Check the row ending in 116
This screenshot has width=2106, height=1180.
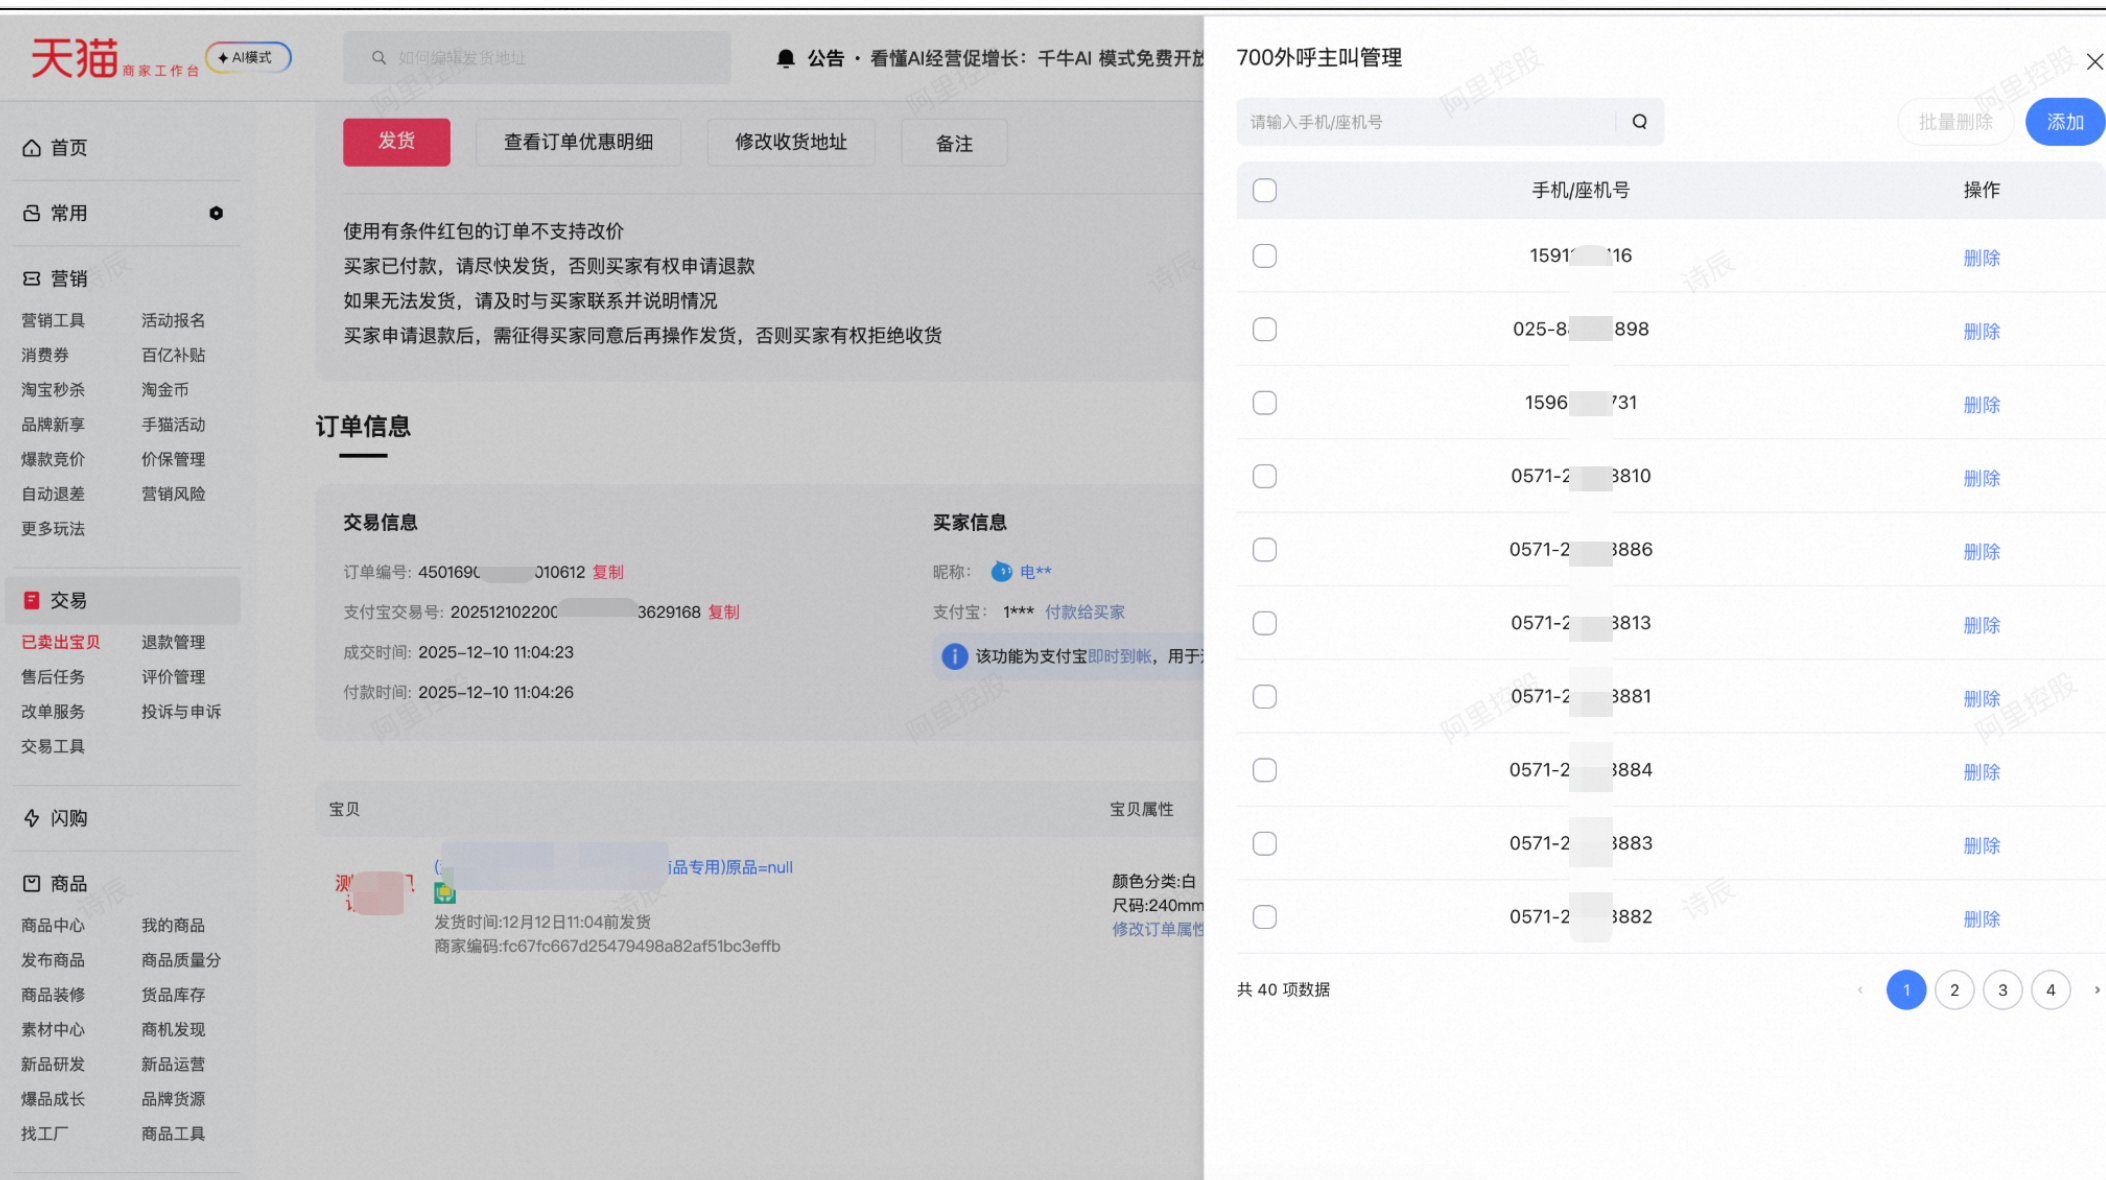tap(1265, 256)
